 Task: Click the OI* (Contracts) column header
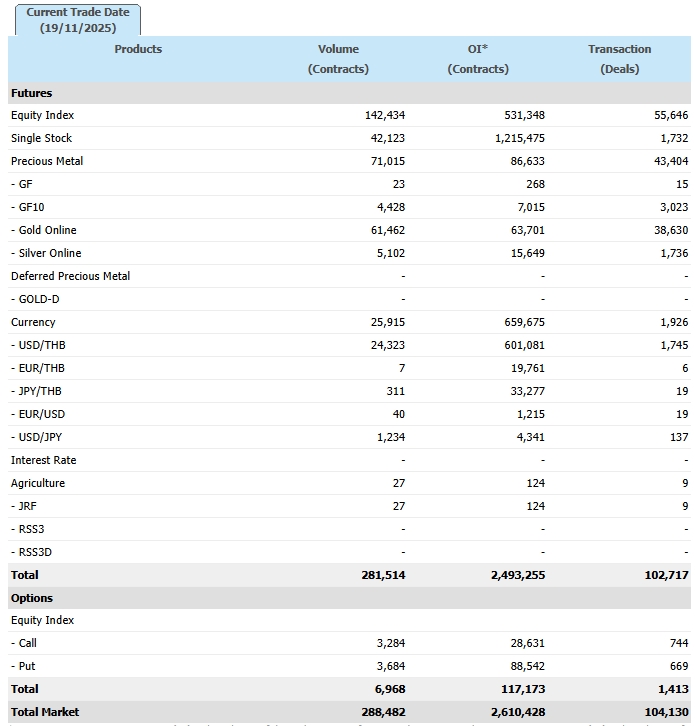tap(478, 59)
